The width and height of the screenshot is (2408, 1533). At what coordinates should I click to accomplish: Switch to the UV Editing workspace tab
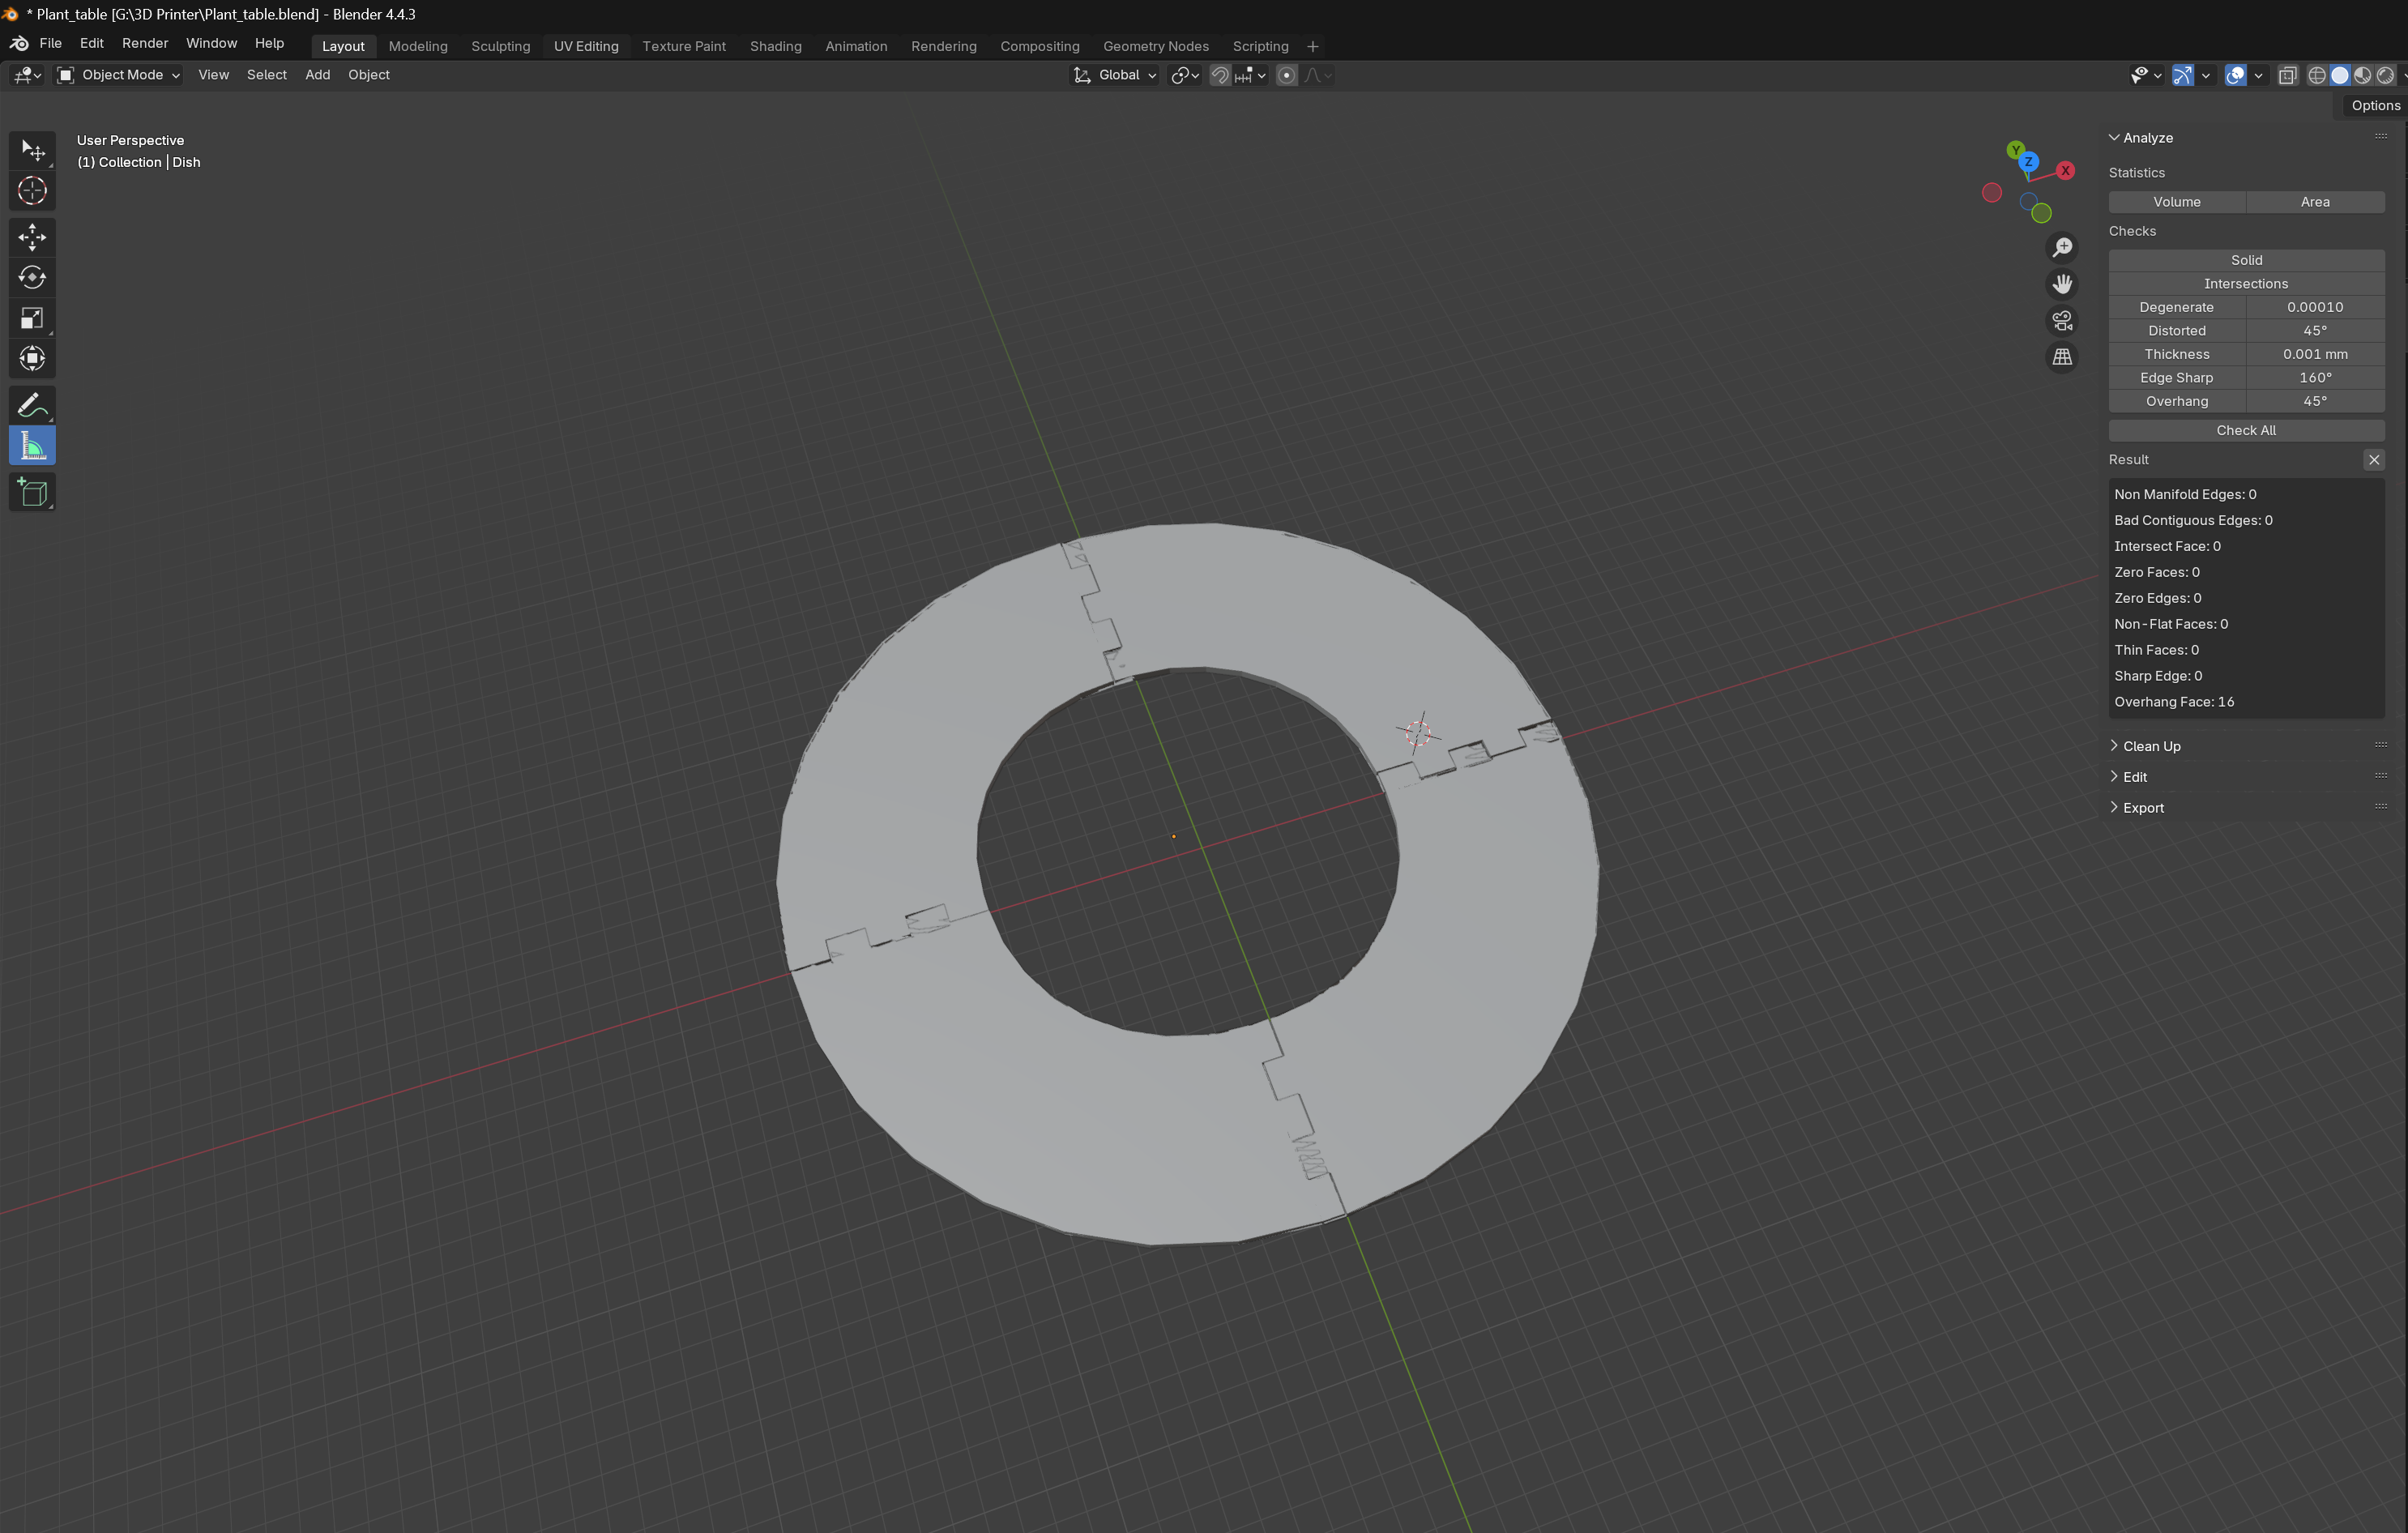586,46
